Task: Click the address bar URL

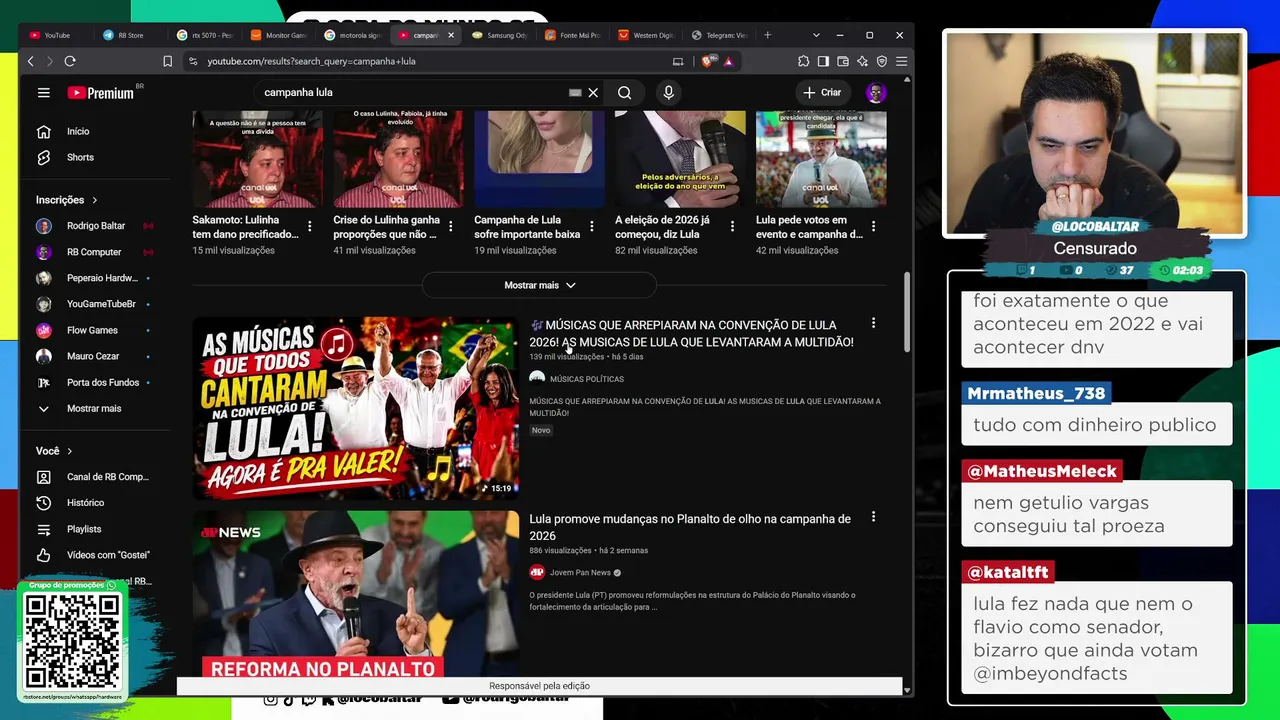Action: pos(311,61)
